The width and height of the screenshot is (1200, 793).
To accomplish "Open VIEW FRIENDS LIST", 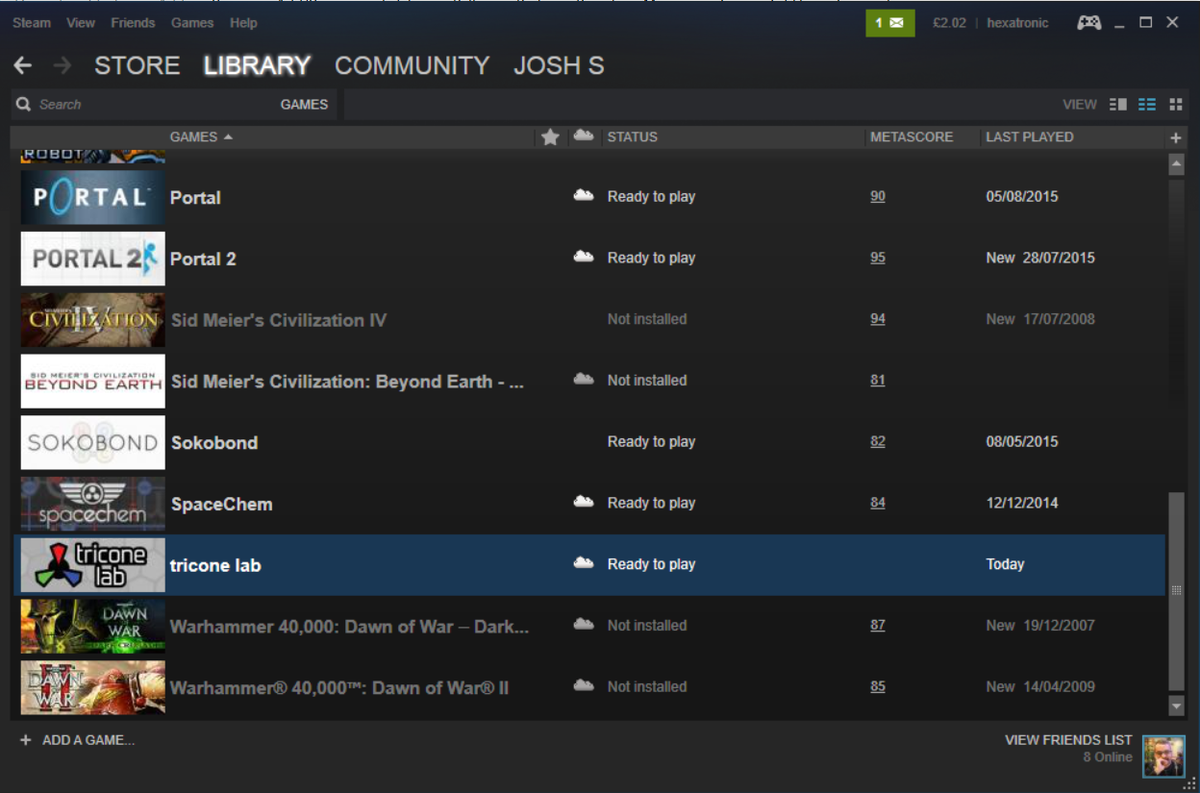I will tap(1068, 740).
